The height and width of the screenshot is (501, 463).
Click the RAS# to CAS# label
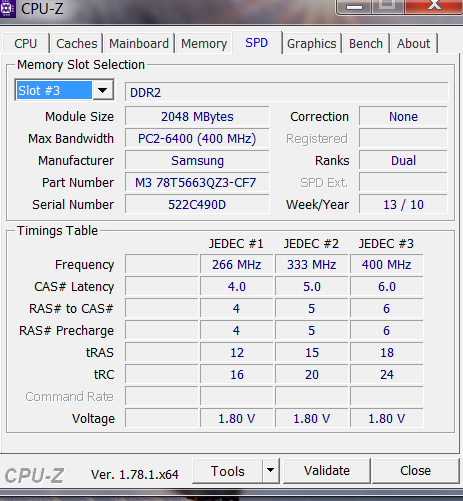pos(71,309)
